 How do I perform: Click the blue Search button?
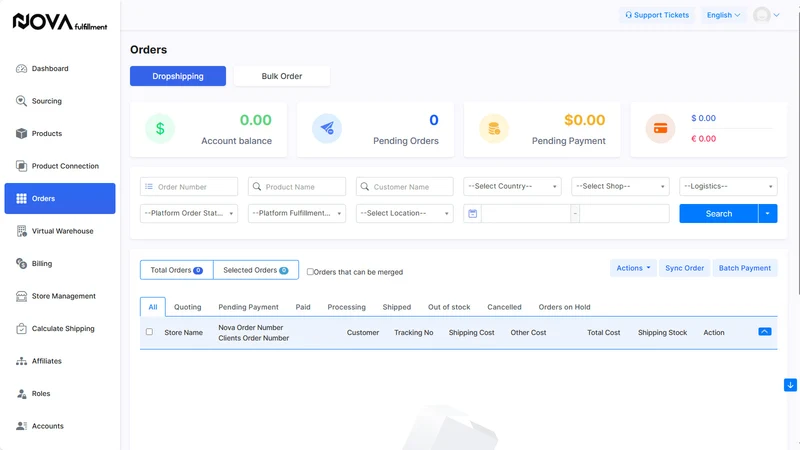click(x=718, y=213)
